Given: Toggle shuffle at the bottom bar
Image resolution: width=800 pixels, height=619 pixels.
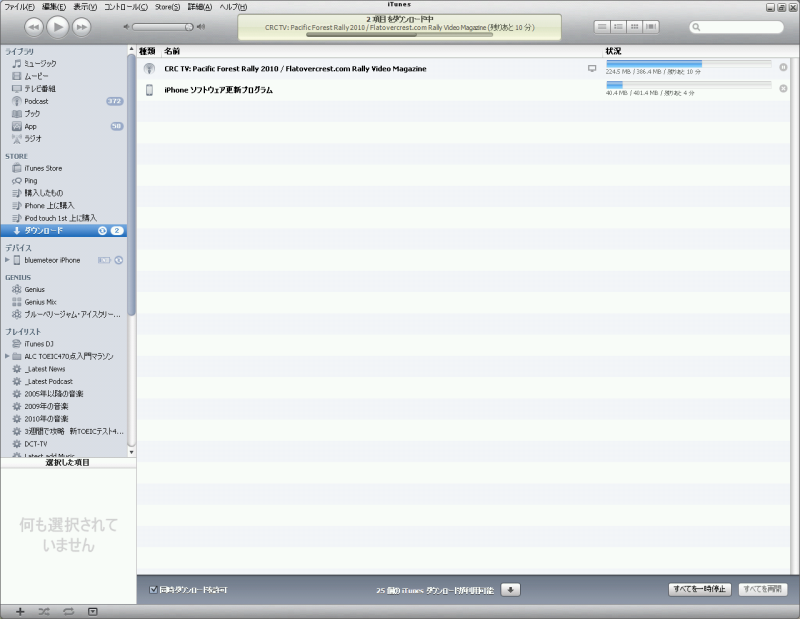Looking at the screenshot, I should point(44,611).
